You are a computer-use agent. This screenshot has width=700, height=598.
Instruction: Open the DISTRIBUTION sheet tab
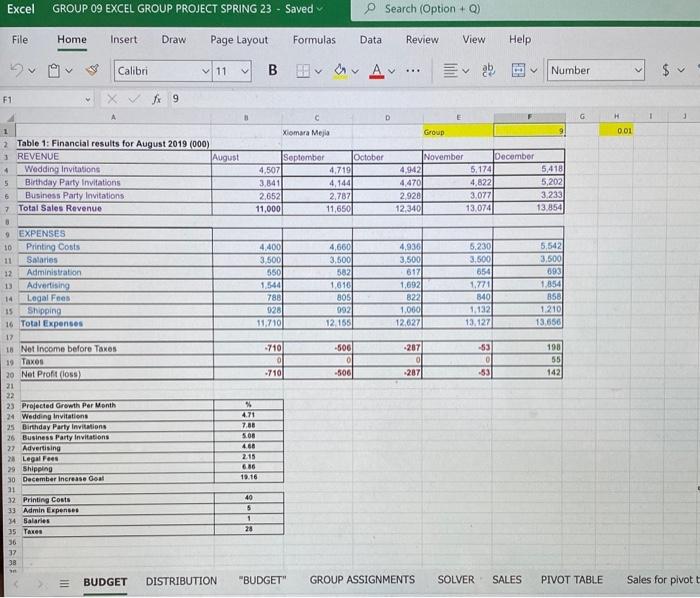tap(181, 581)
